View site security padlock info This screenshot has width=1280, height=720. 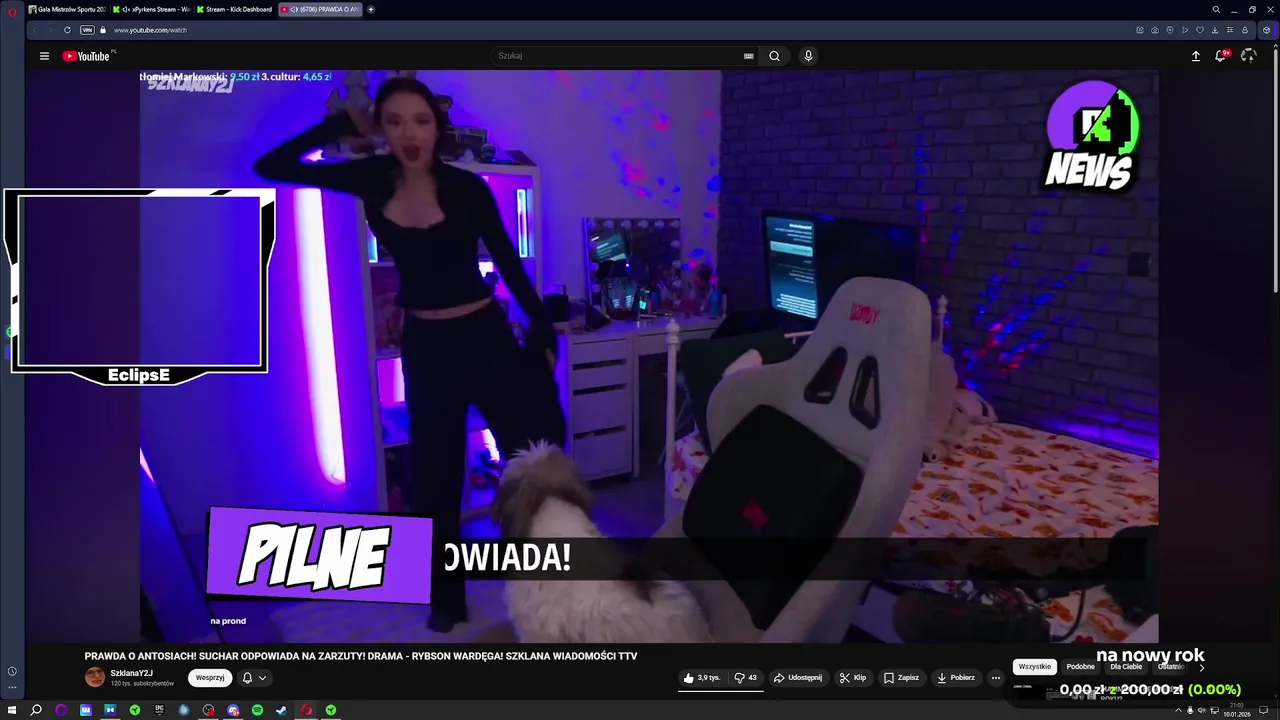click(102, 30)
